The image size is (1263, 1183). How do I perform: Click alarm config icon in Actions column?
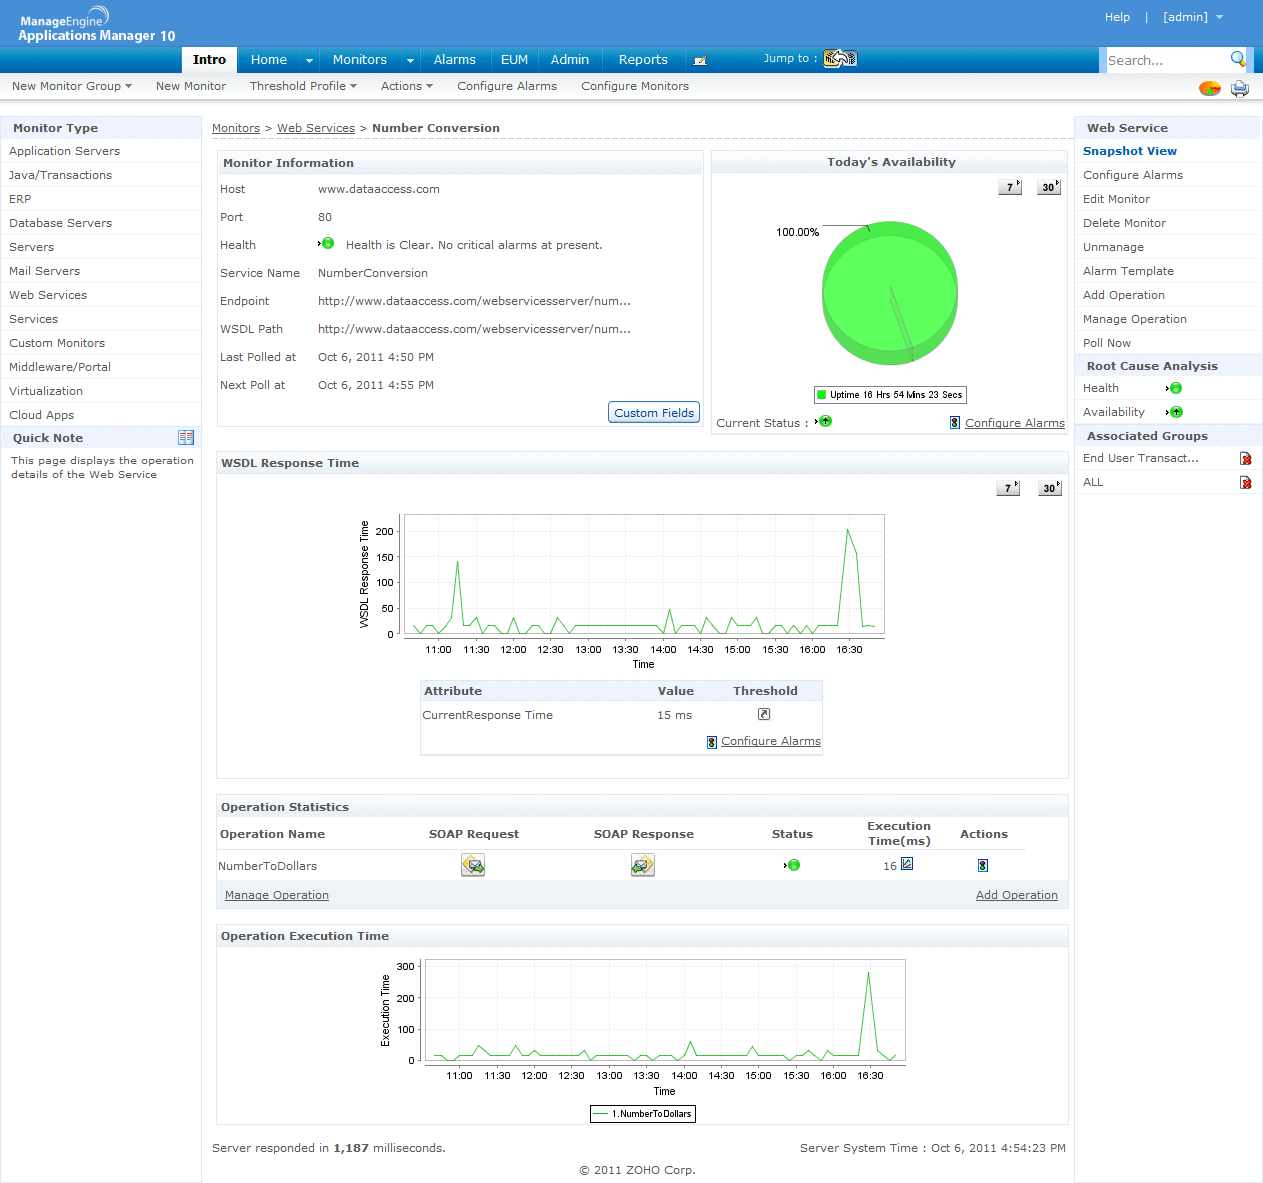pos(983,865)
